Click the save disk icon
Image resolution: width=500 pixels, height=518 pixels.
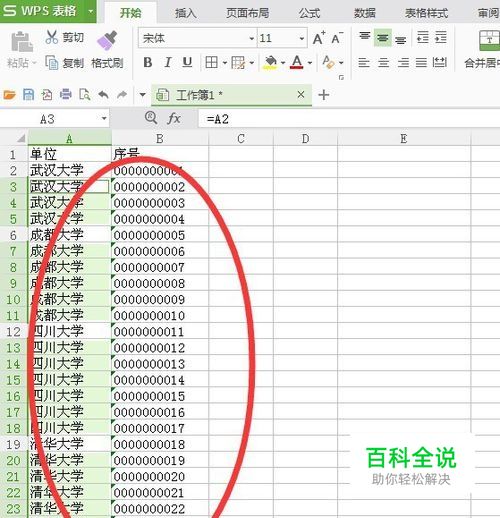[x=28, y=95]
